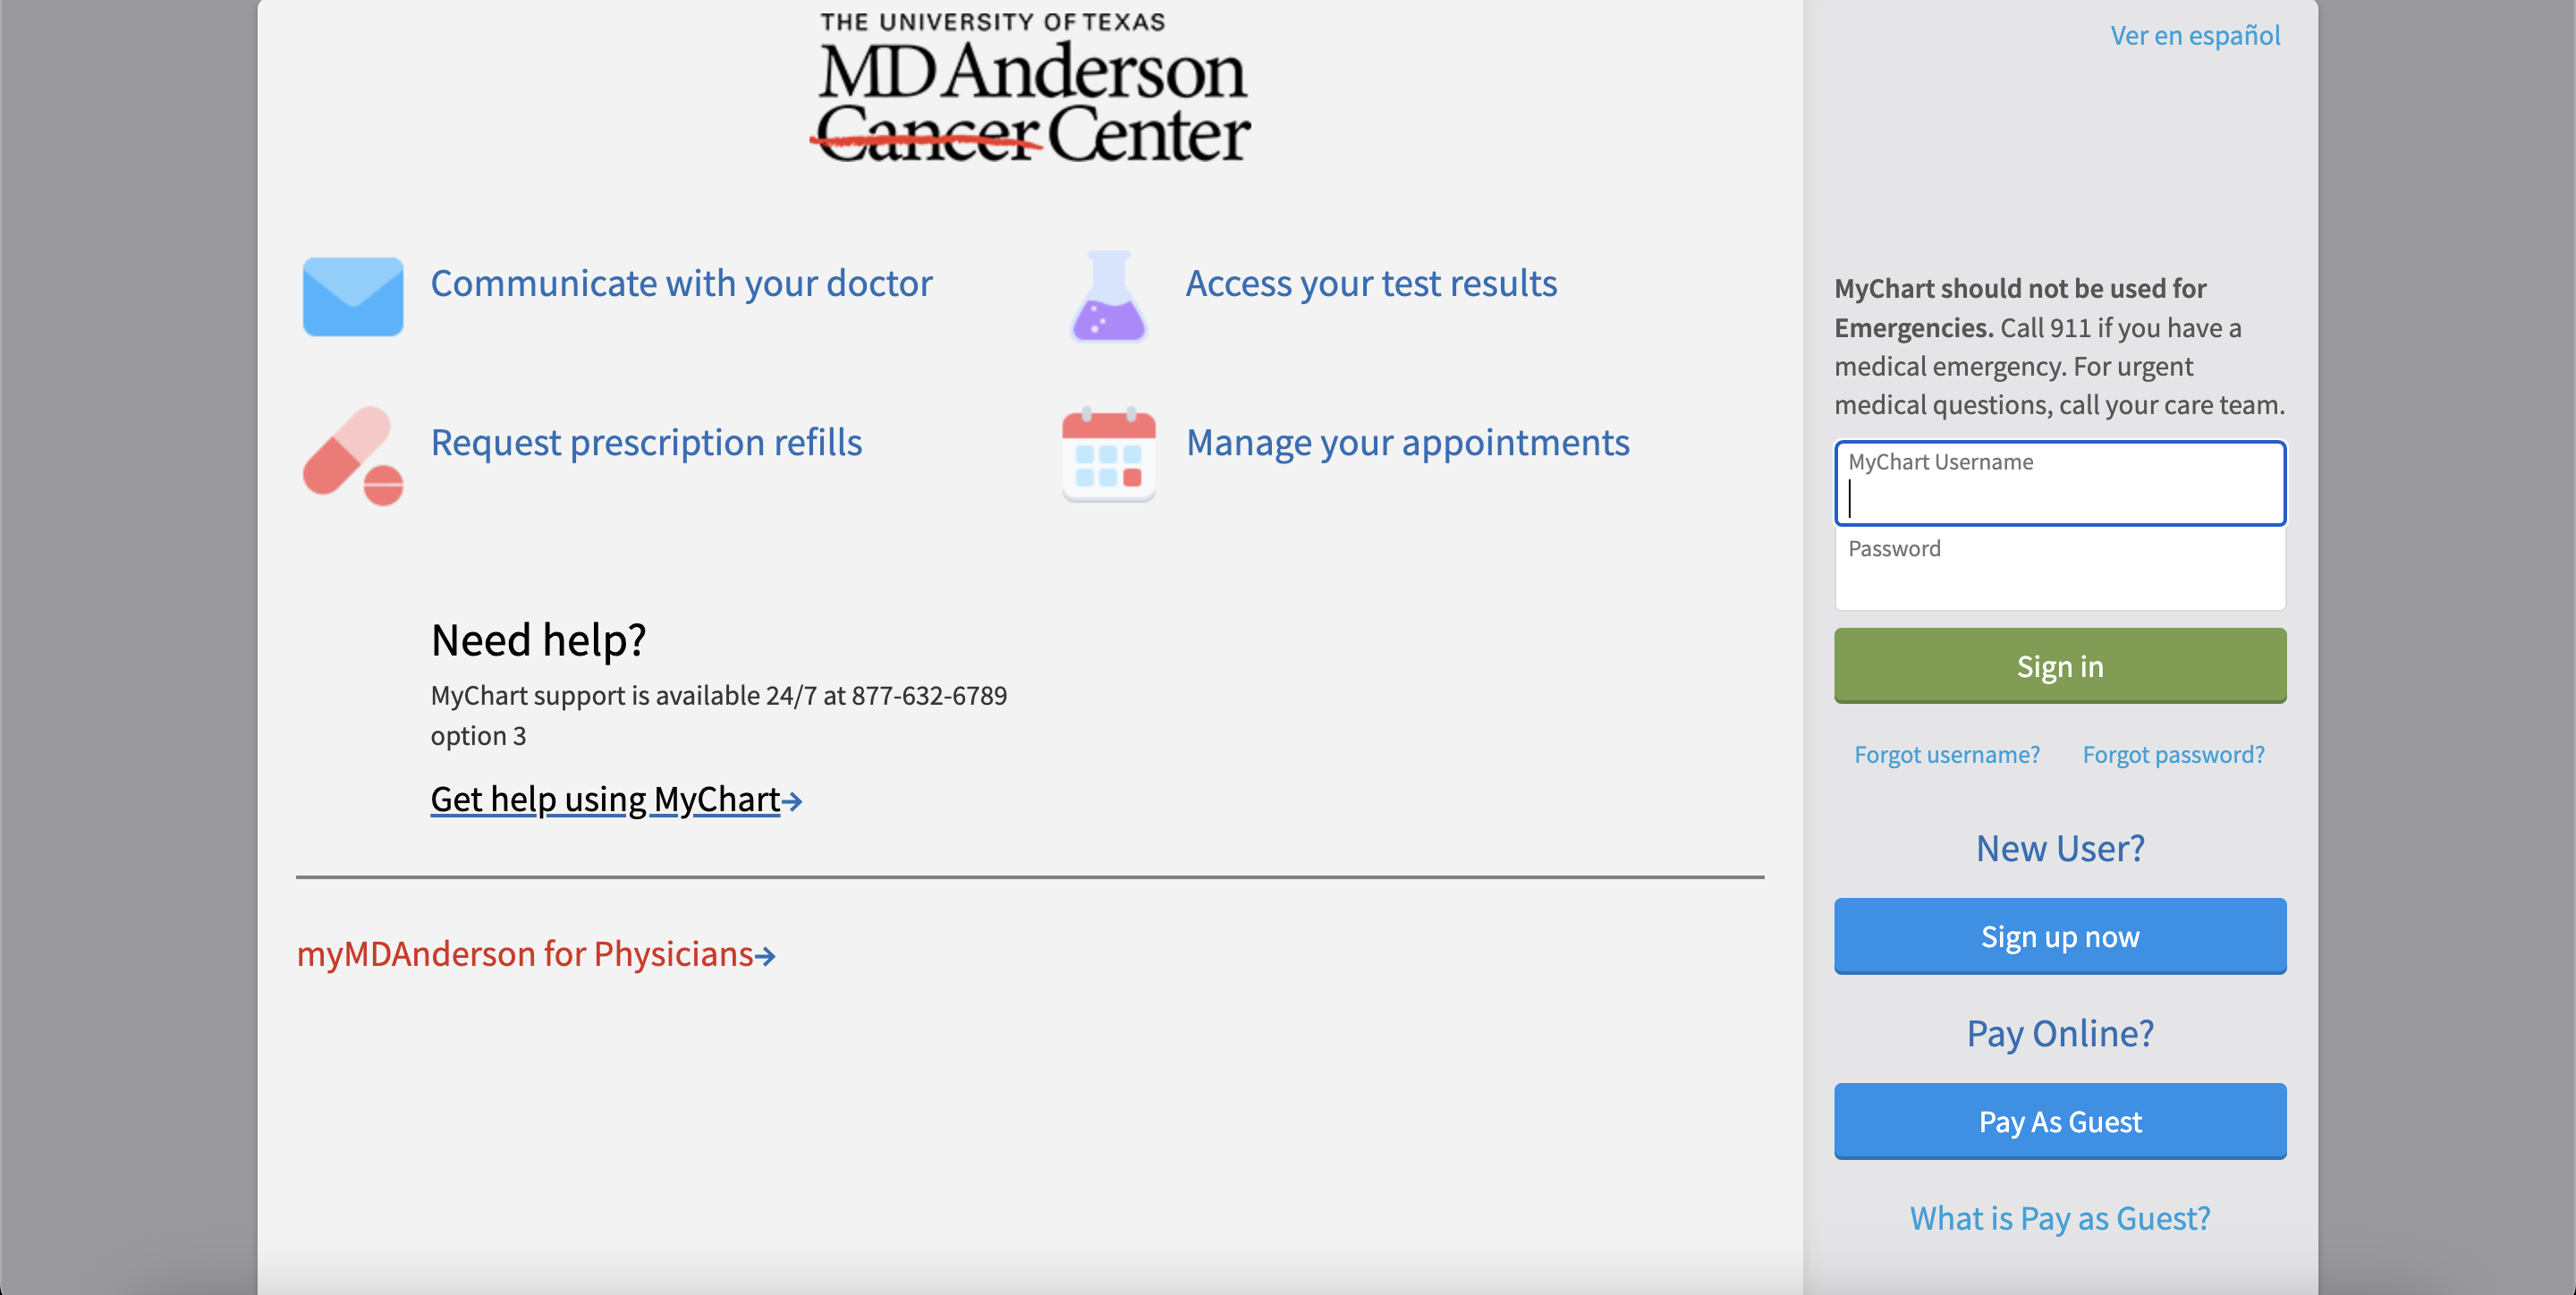The height and width of the screenshot is (1295, 2576).
Task: Click the Sign up now button
Action: tap(2060, 937)
